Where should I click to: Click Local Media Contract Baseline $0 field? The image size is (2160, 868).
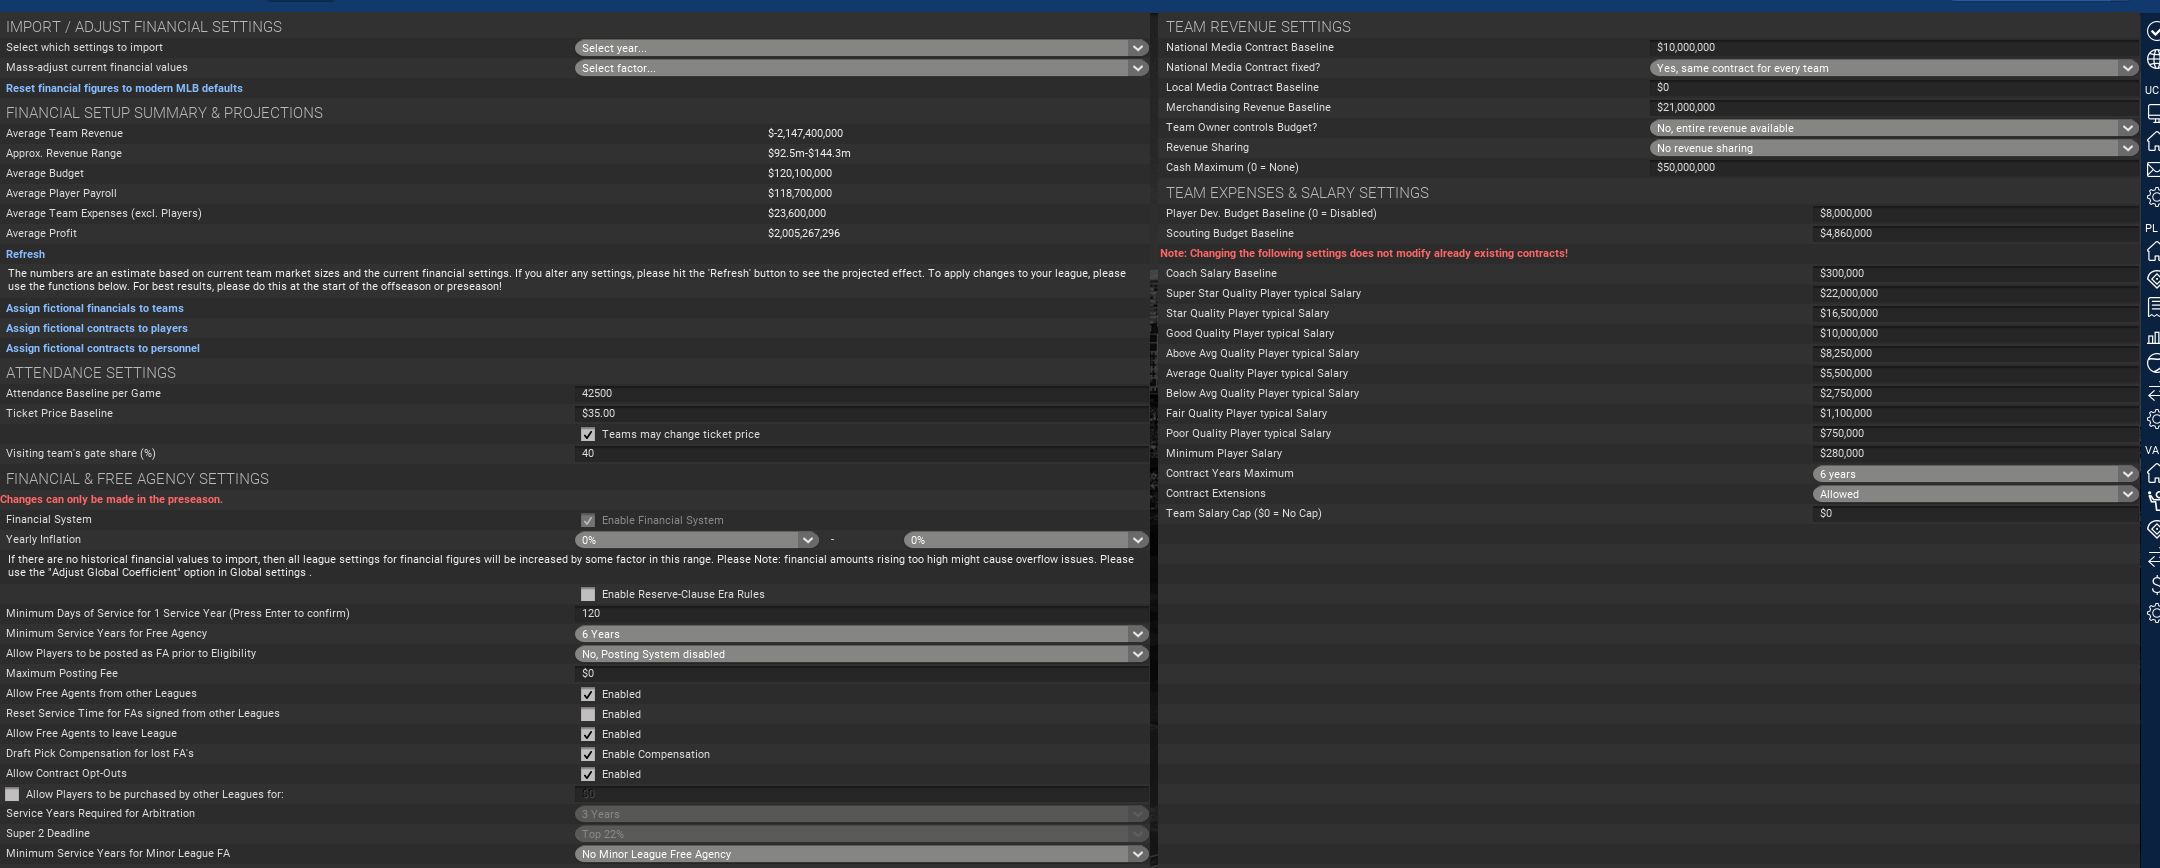pos(1894,87)
